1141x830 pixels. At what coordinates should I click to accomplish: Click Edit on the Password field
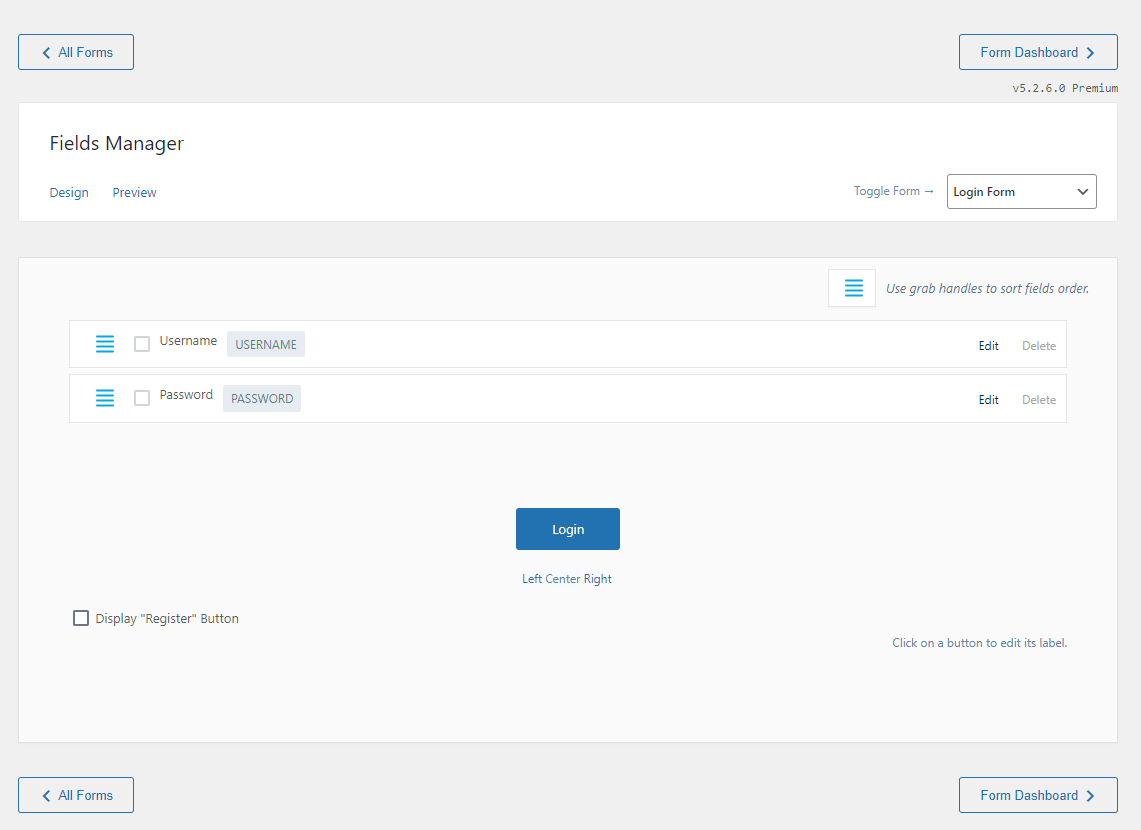point(988,399)
